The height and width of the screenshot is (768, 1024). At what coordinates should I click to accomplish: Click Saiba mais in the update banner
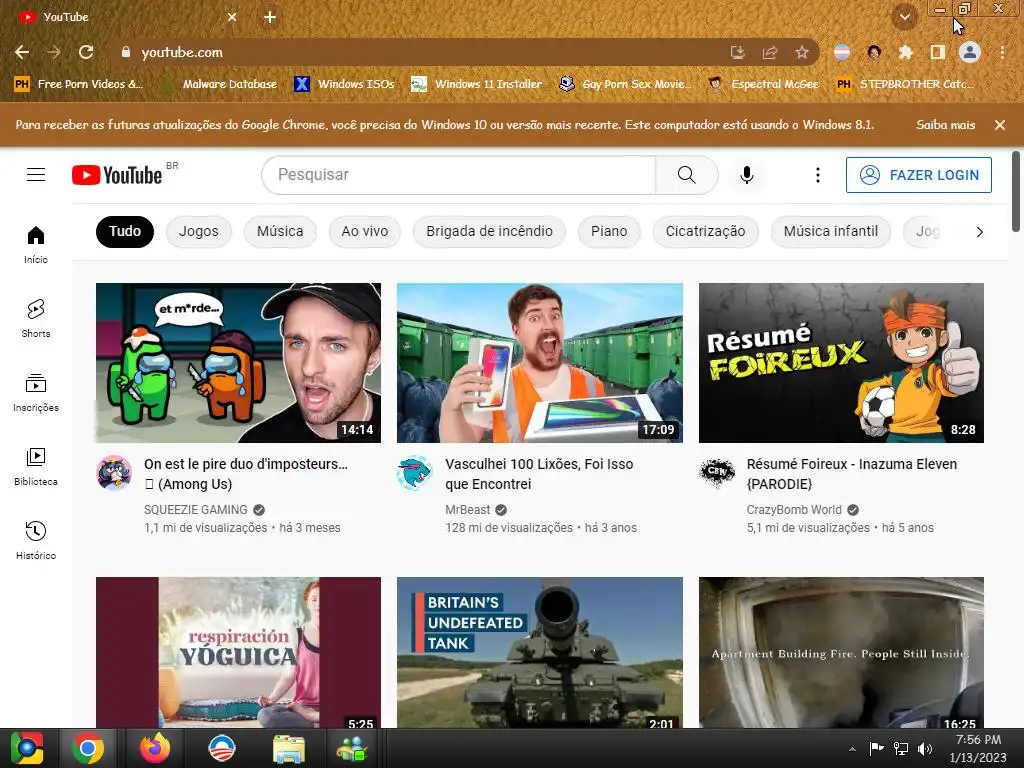(945, 125)
